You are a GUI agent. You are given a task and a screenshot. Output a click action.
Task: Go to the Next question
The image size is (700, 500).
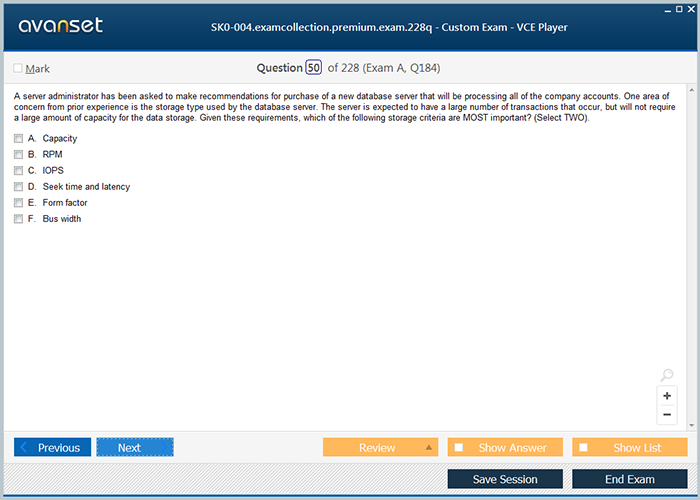[x=134, y=448]
